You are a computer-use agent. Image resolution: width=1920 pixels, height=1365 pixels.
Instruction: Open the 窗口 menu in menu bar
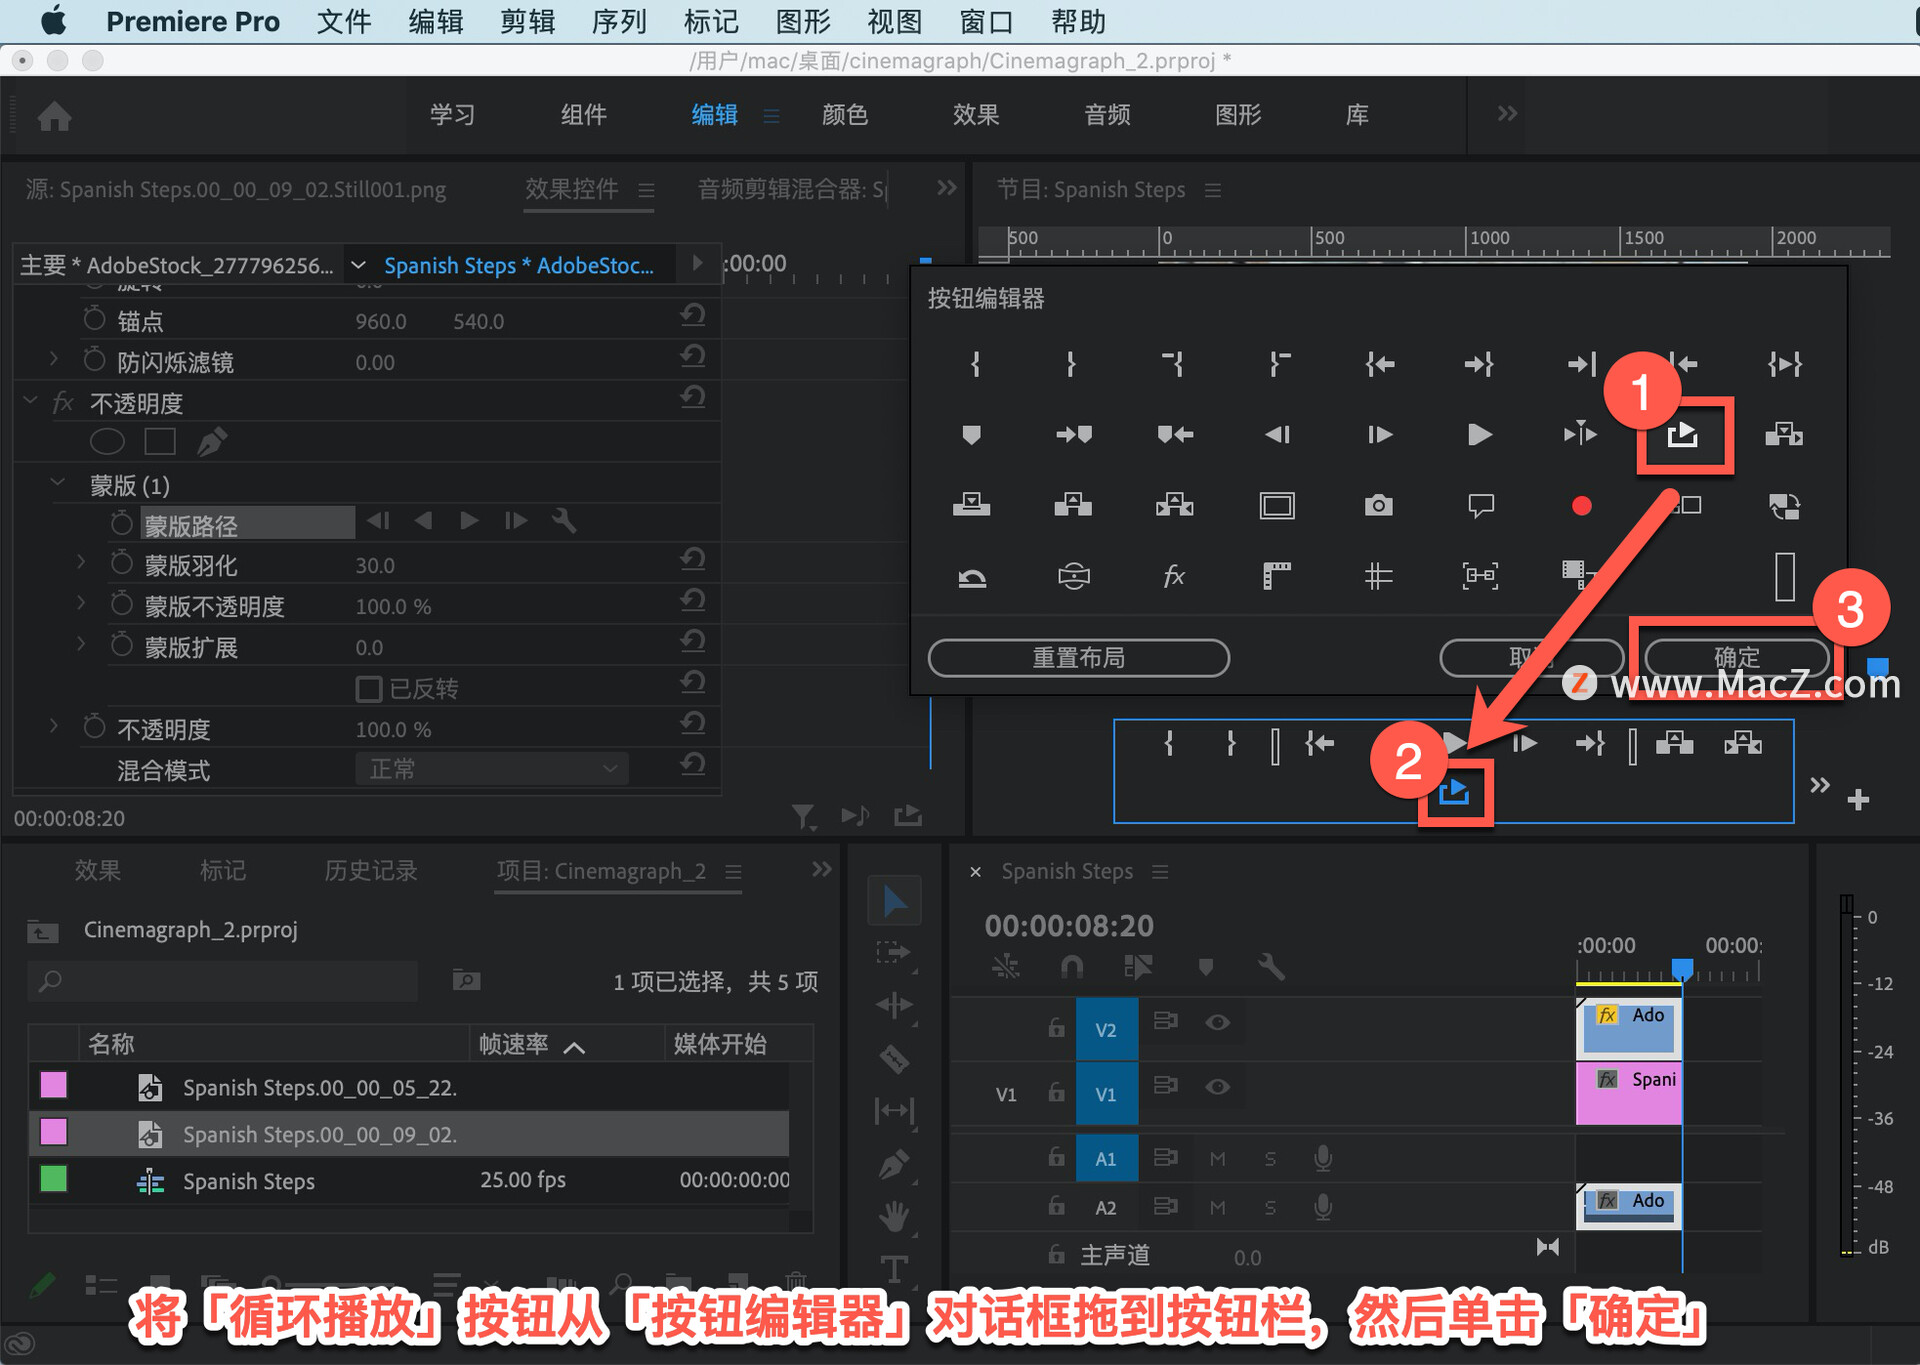(x=986, y=21)
